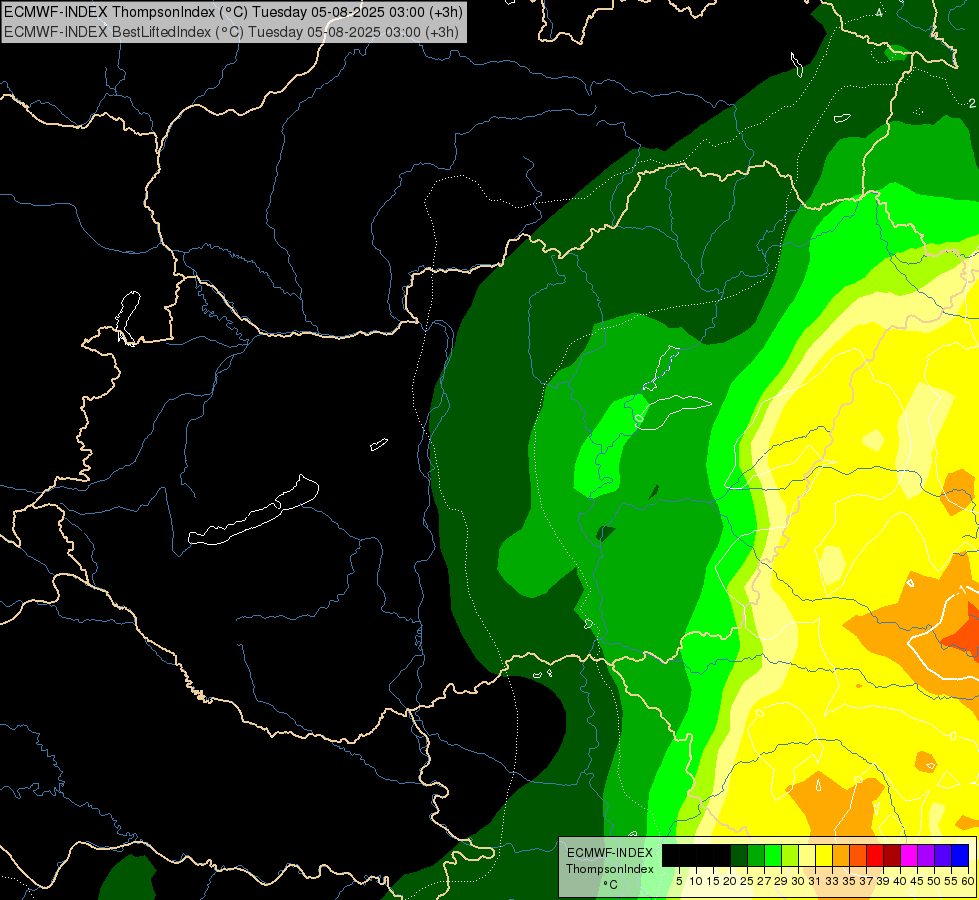Screen dimensions: 979x900
Task: Click the '°C' unit label in the legend
Action: click(x=611, y=884)
